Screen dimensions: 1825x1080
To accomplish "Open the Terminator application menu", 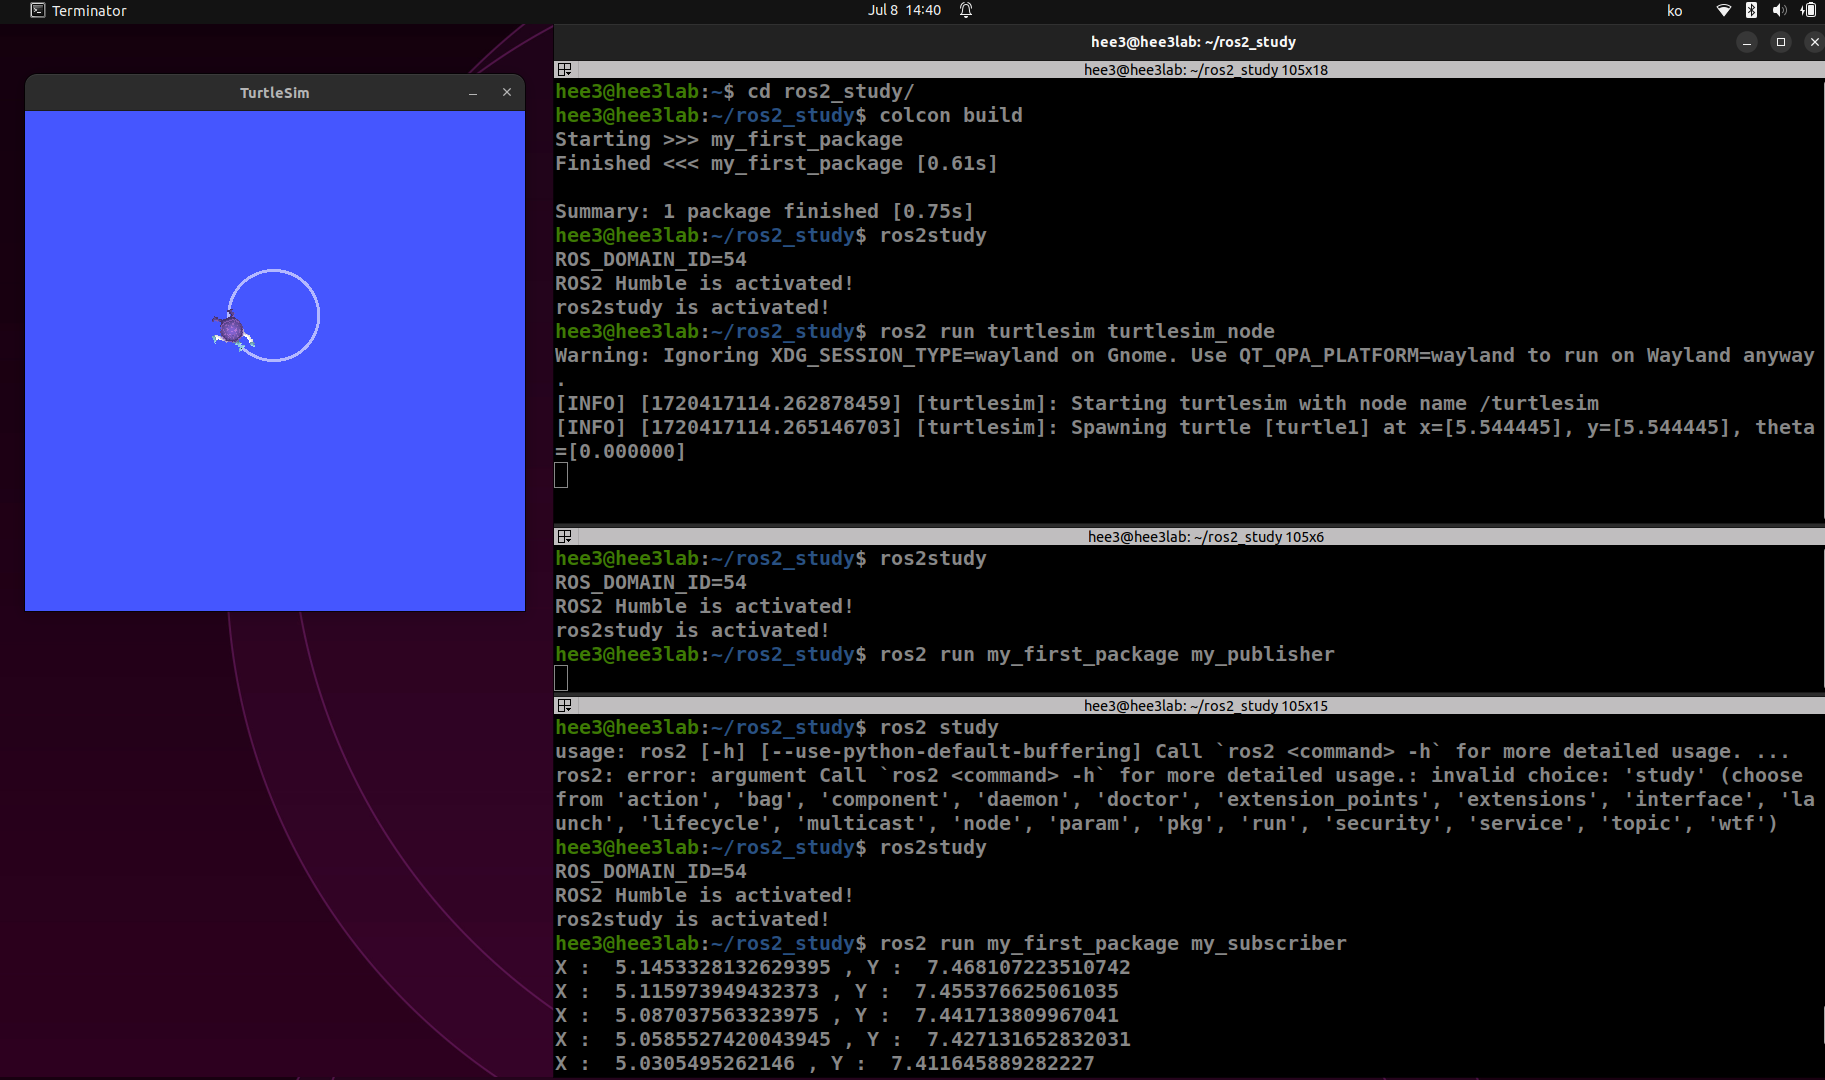I will (x=79, y=10).
